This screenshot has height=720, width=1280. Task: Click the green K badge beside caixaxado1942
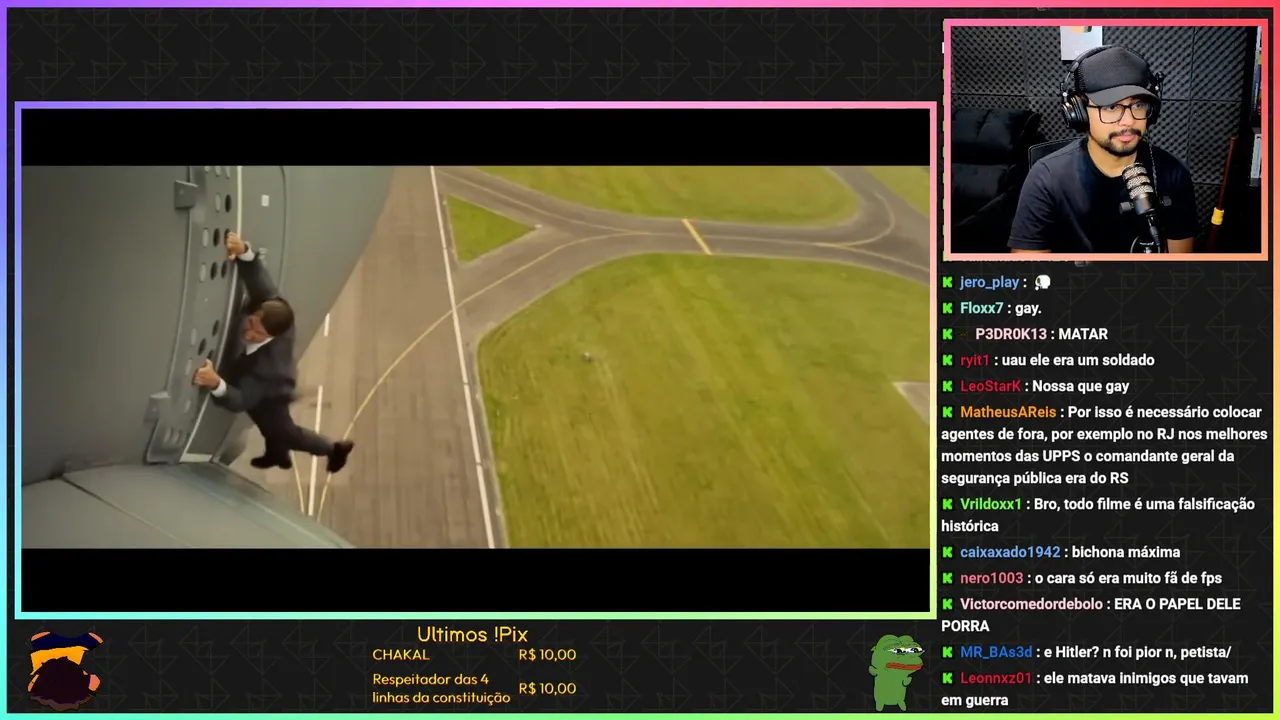tap(947, 552)
